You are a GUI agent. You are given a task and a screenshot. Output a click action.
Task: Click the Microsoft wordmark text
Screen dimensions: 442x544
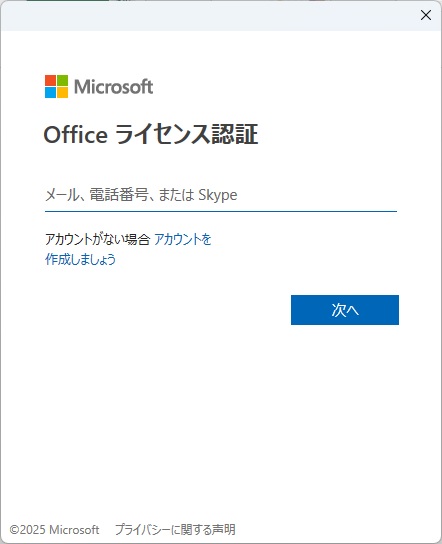[x=113, y=87]
